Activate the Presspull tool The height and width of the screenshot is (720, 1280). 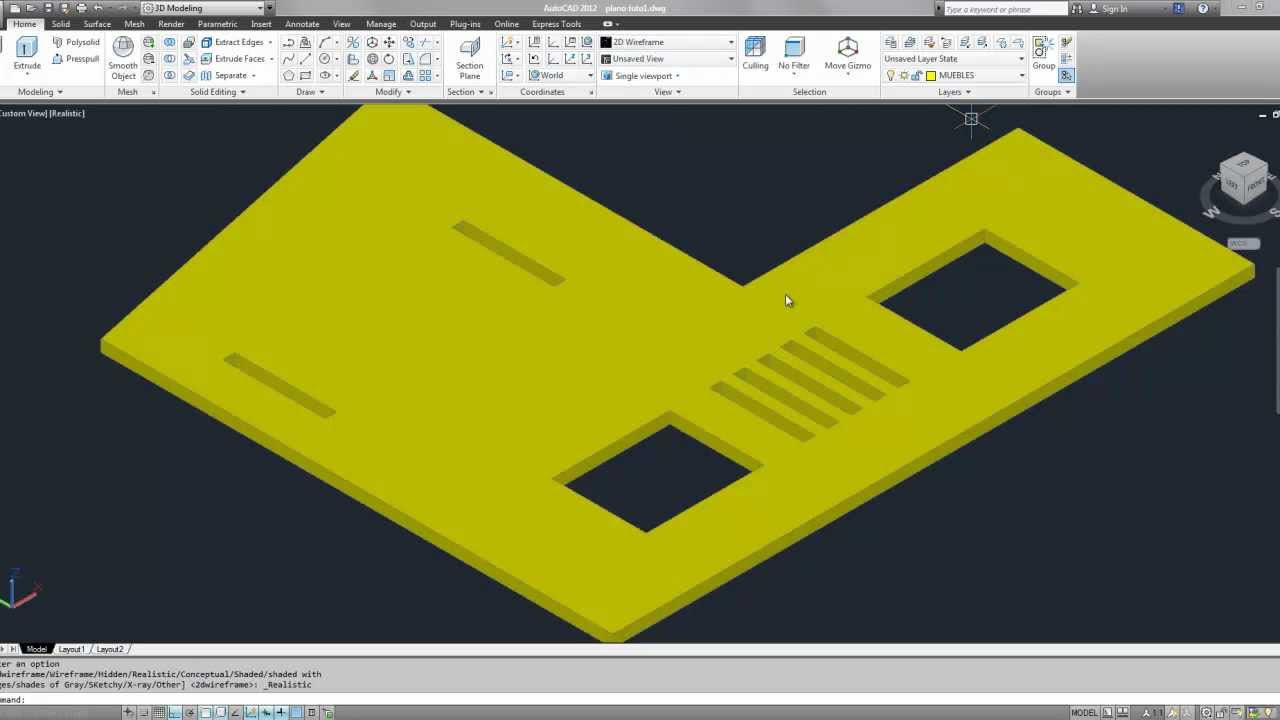76,59
